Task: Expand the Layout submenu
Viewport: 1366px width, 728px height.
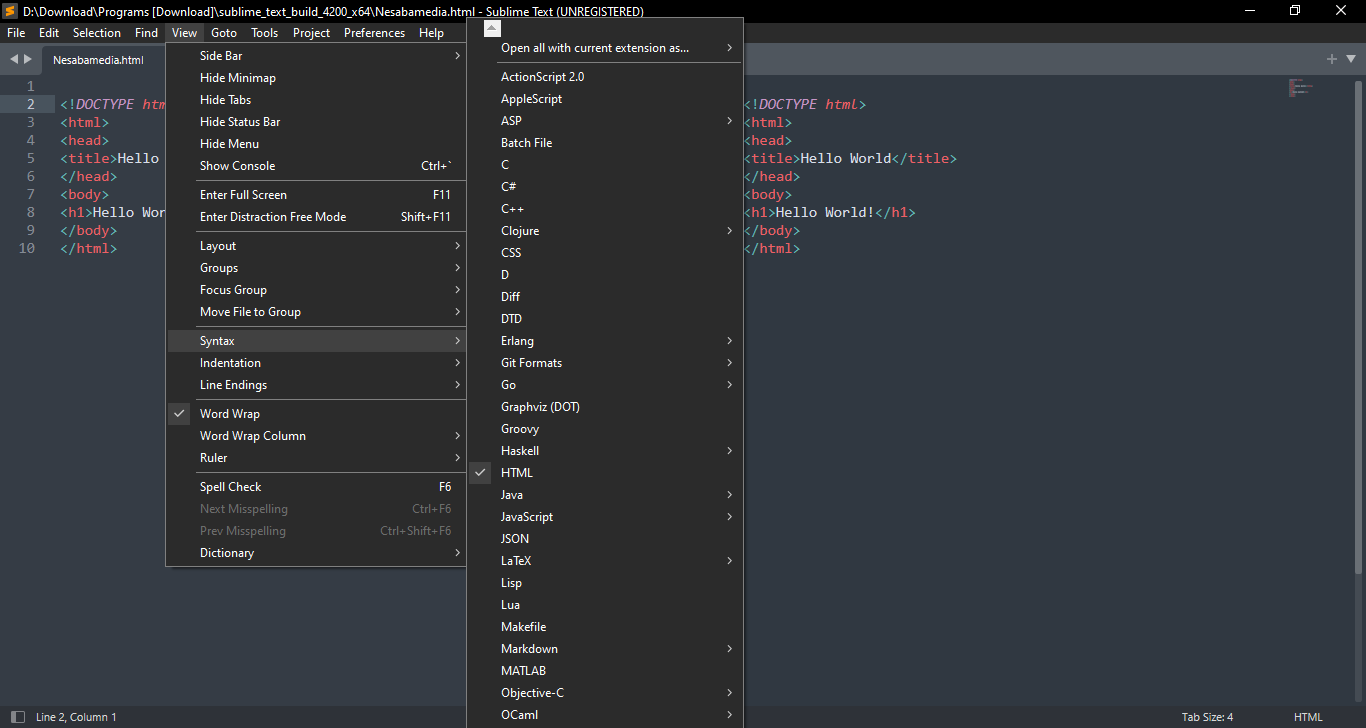Action: tap(218, 246)
